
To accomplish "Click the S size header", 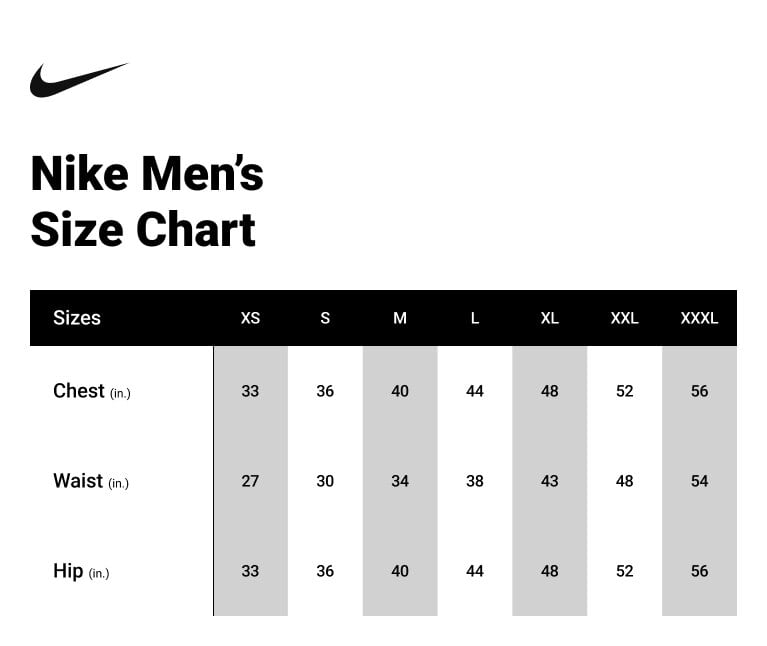I will click(325, 318).
